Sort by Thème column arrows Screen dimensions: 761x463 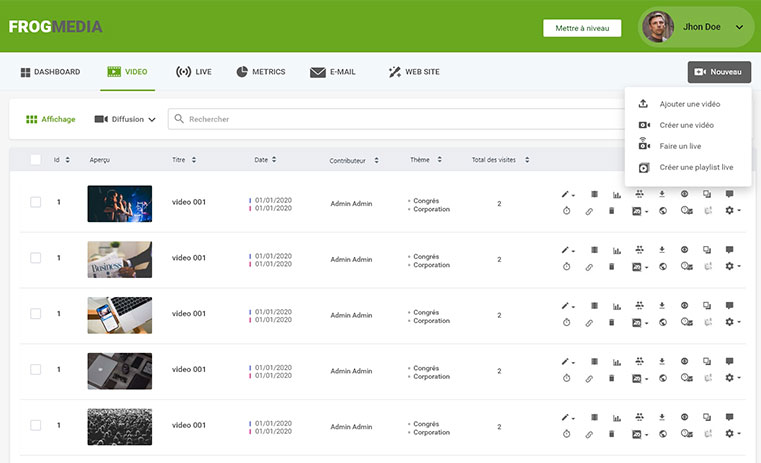coord(439,160)
